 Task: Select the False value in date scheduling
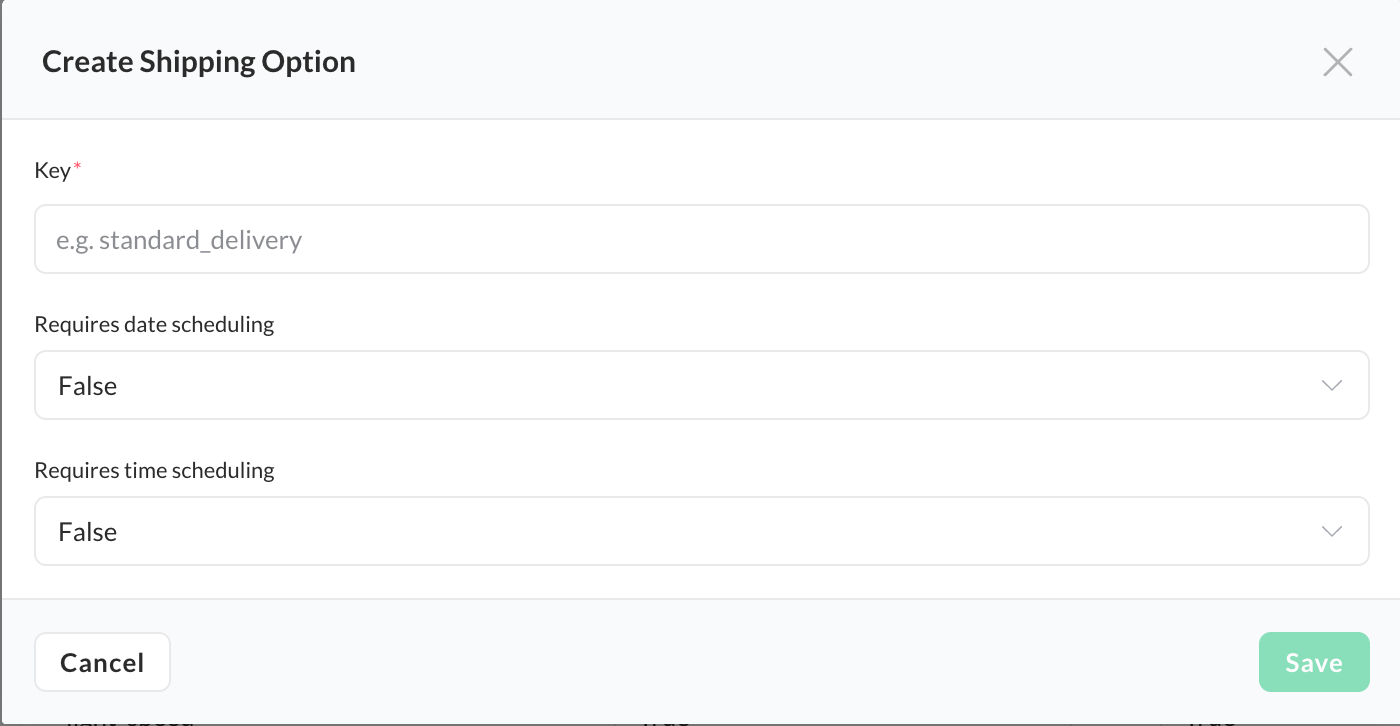pyautogui.click(x=88, y=386)
